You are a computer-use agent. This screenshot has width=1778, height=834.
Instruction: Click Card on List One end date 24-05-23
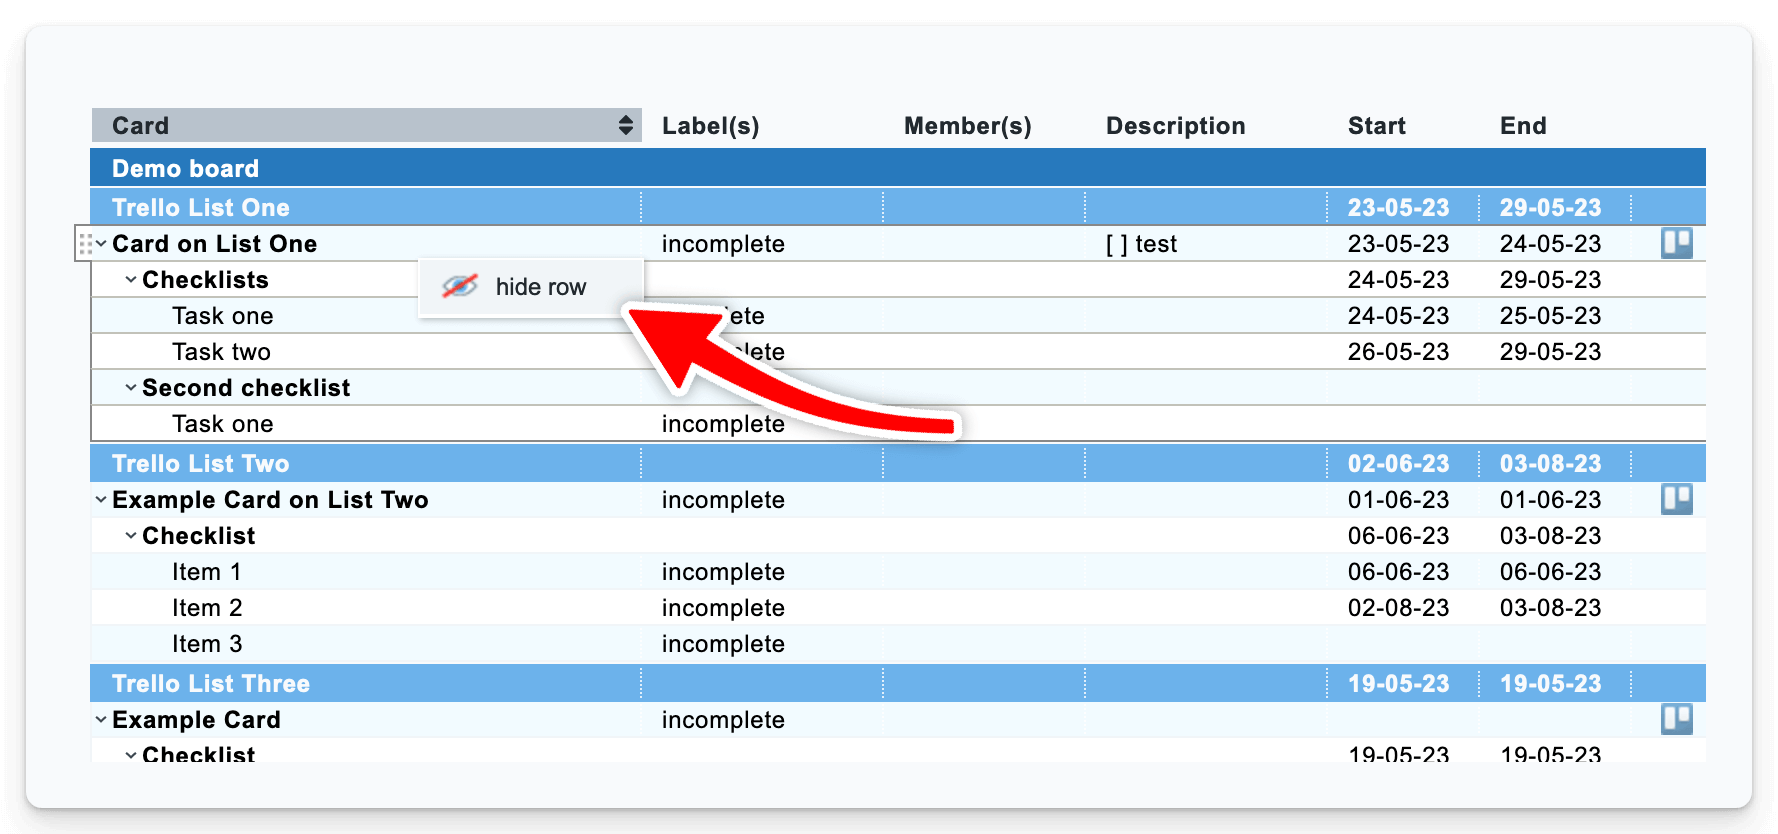[x=1550, y=244]
